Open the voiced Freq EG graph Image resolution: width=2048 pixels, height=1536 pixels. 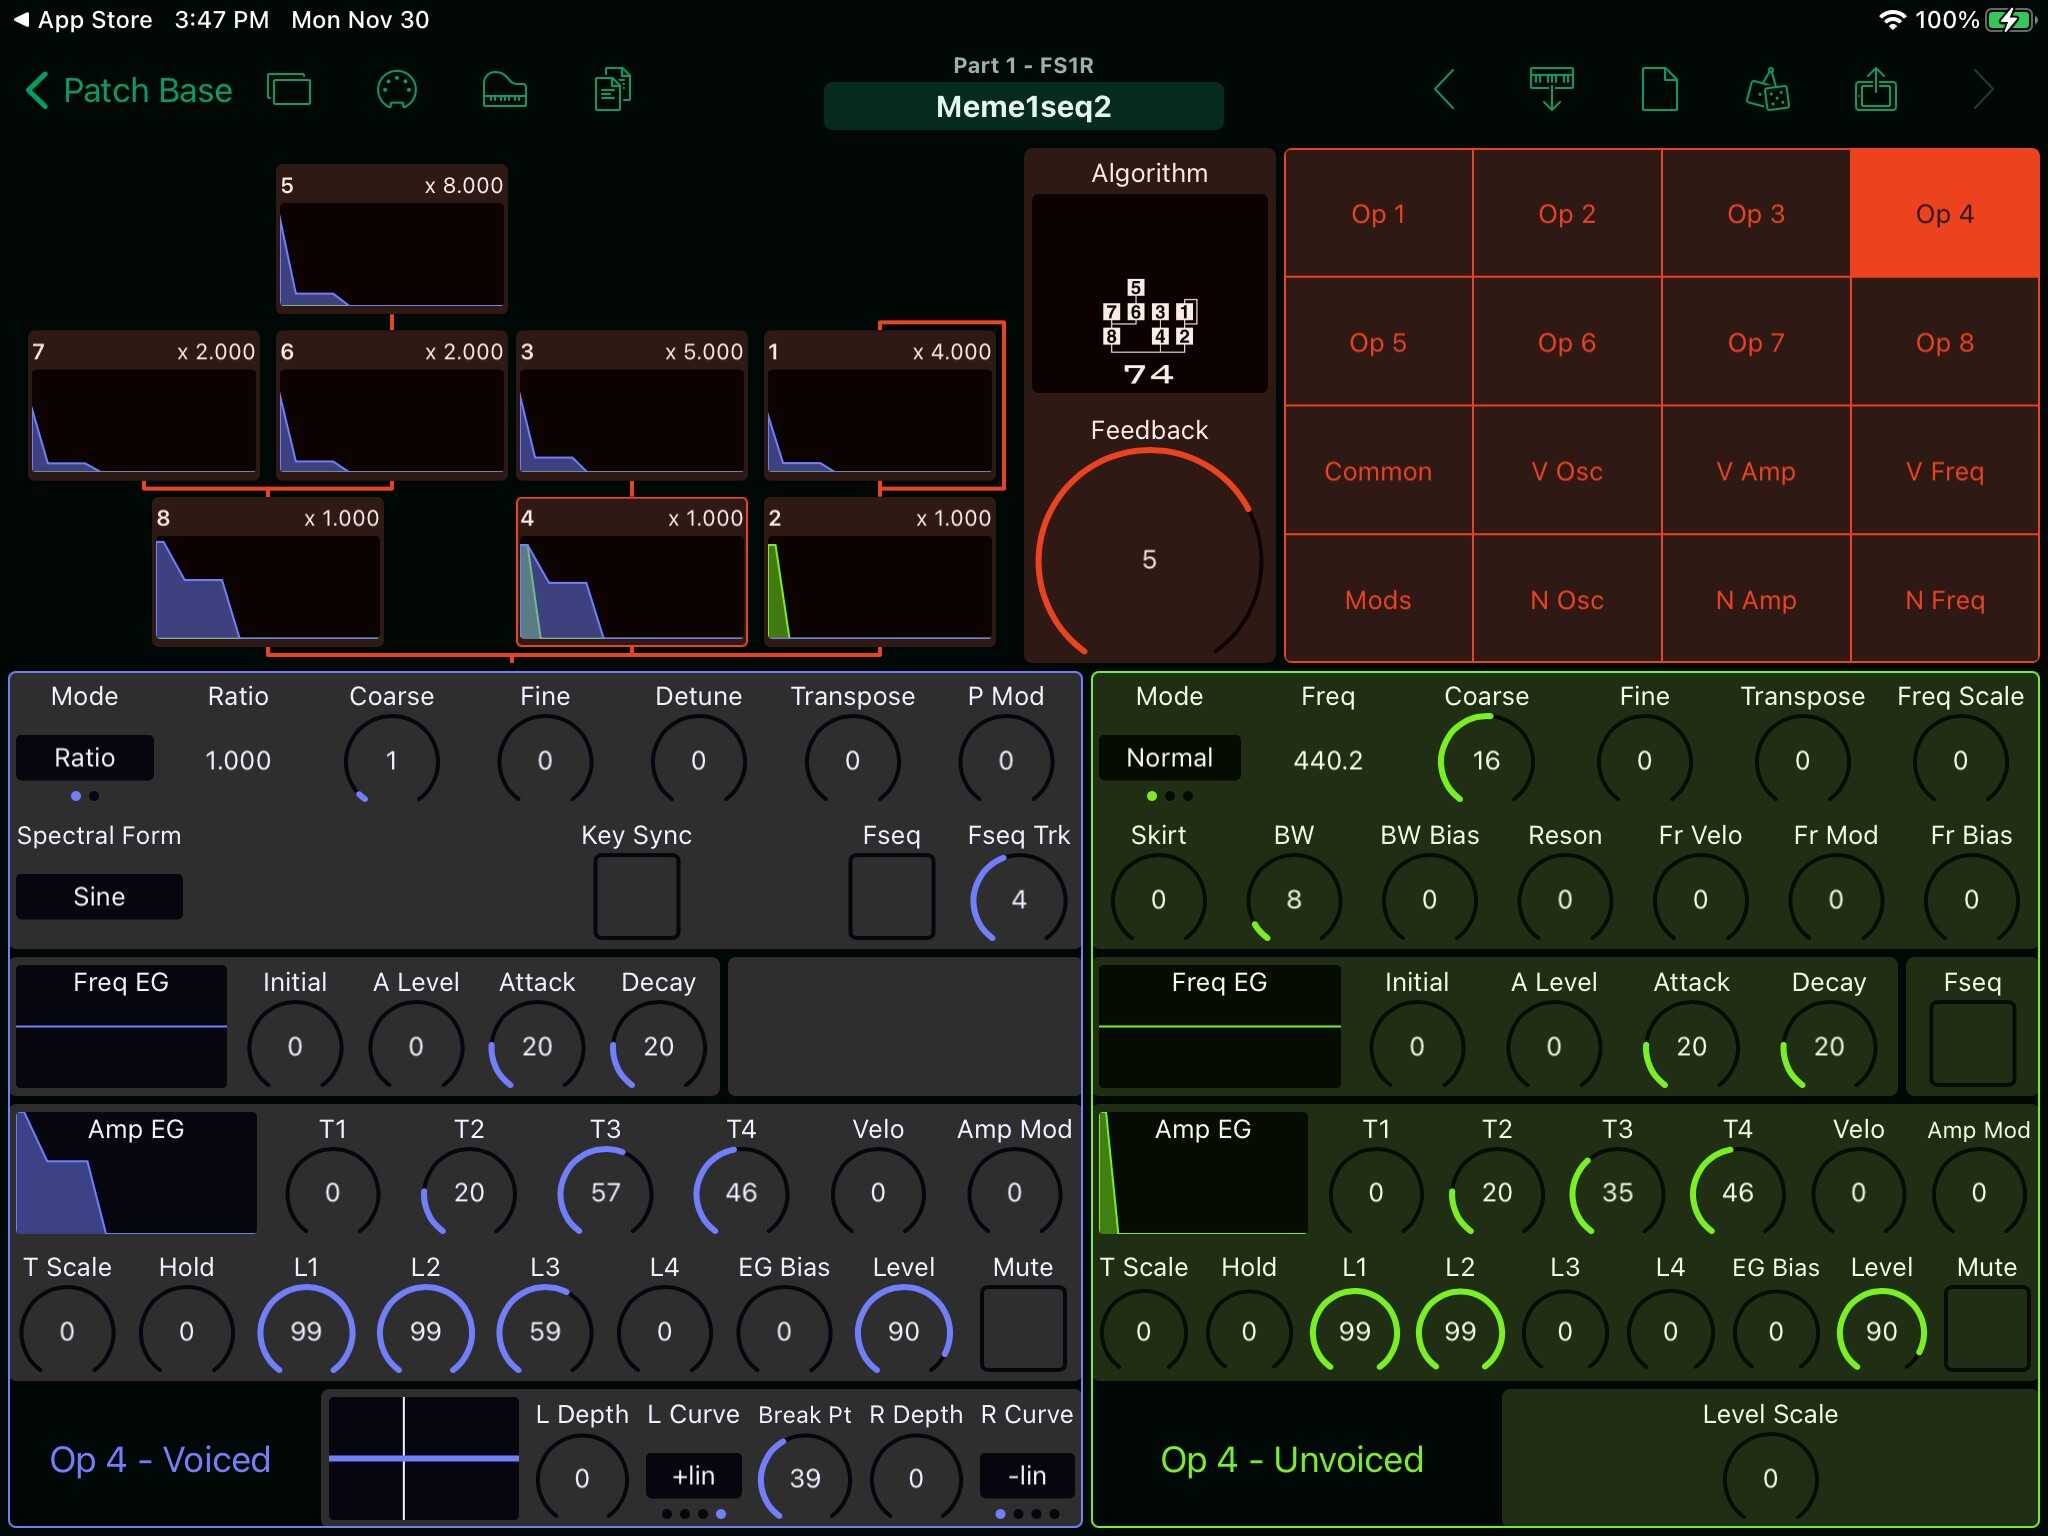[121, 1026]
